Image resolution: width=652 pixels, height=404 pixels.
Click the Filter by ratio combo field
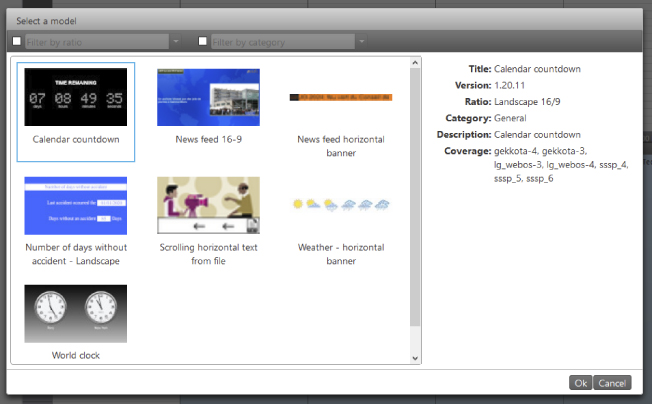[96, 42]
